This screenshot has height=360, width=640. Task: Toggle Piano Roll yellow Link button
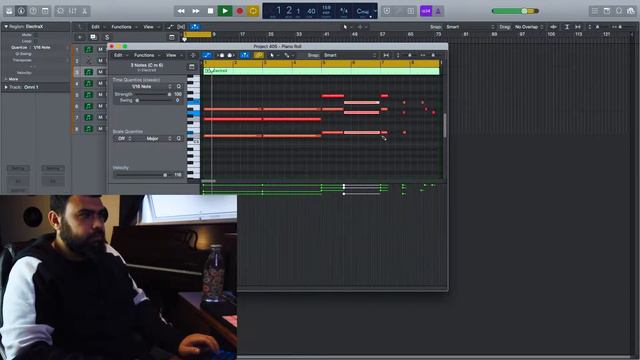pyautogui.click(x=258, y=55)
